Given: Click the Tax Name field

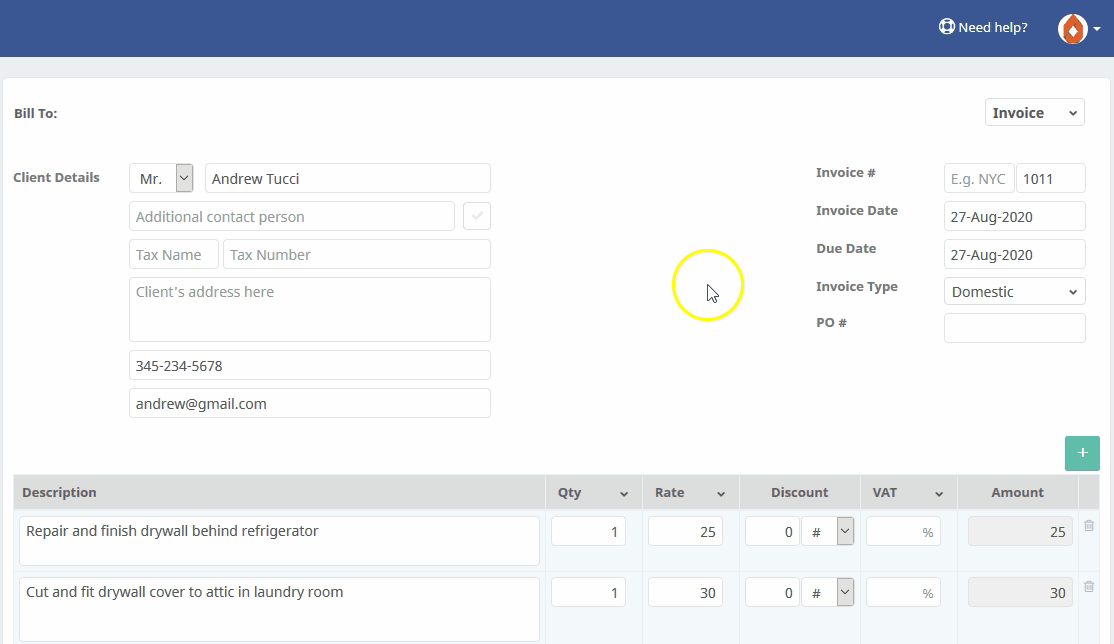Looking at the screenshot, I should click(x=173, y=254).
